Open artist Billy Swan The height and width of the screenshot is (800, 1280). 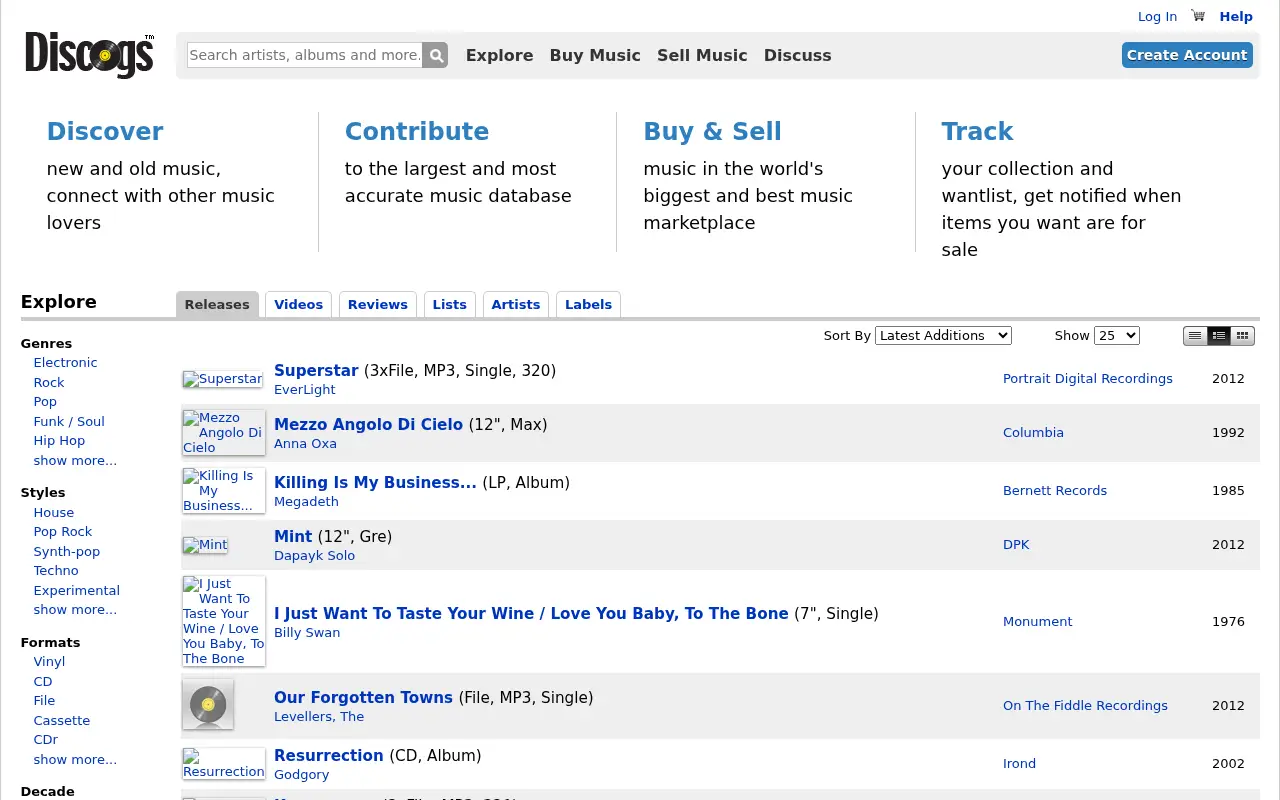pyautogui.click(x=307, y=633)
